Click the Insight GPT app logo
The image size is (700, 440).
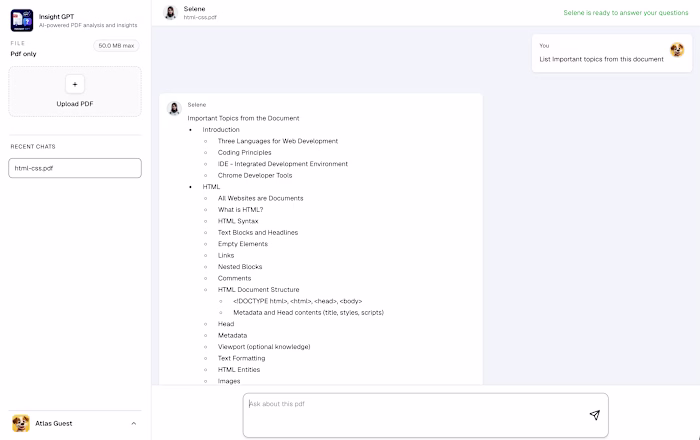[x=22, y=21]
